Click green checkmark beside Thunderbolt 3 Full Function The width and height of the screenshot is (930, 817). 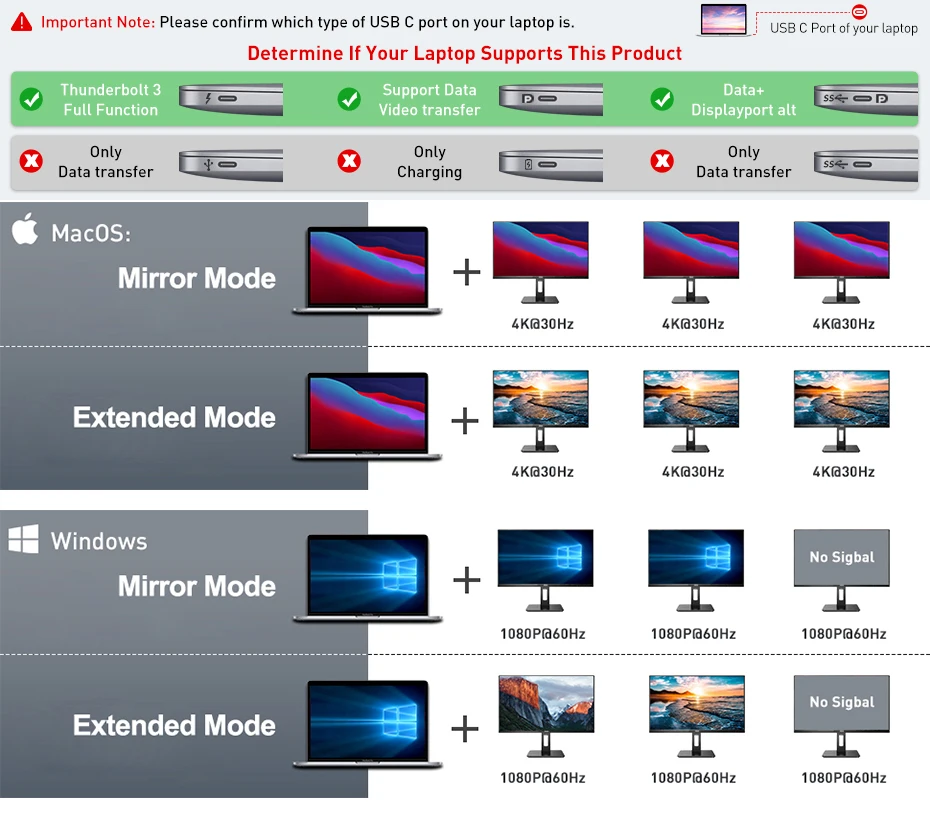(32, 99)
